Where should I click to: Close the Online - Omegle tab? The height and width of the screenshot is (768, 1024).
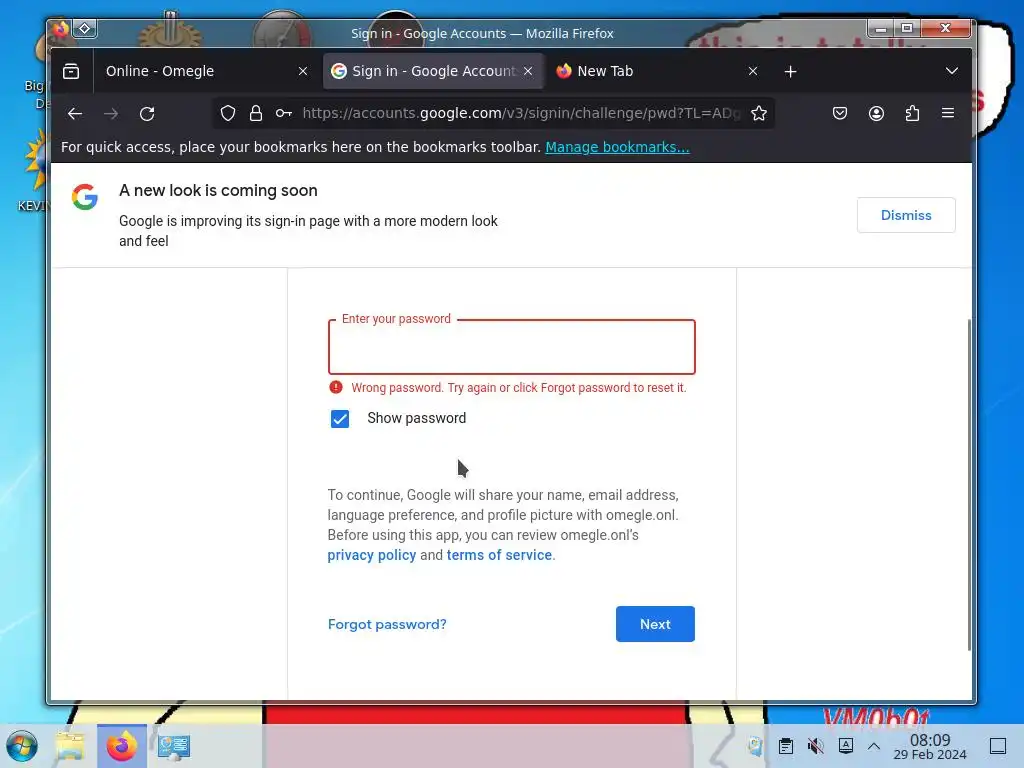click(303, 71)
